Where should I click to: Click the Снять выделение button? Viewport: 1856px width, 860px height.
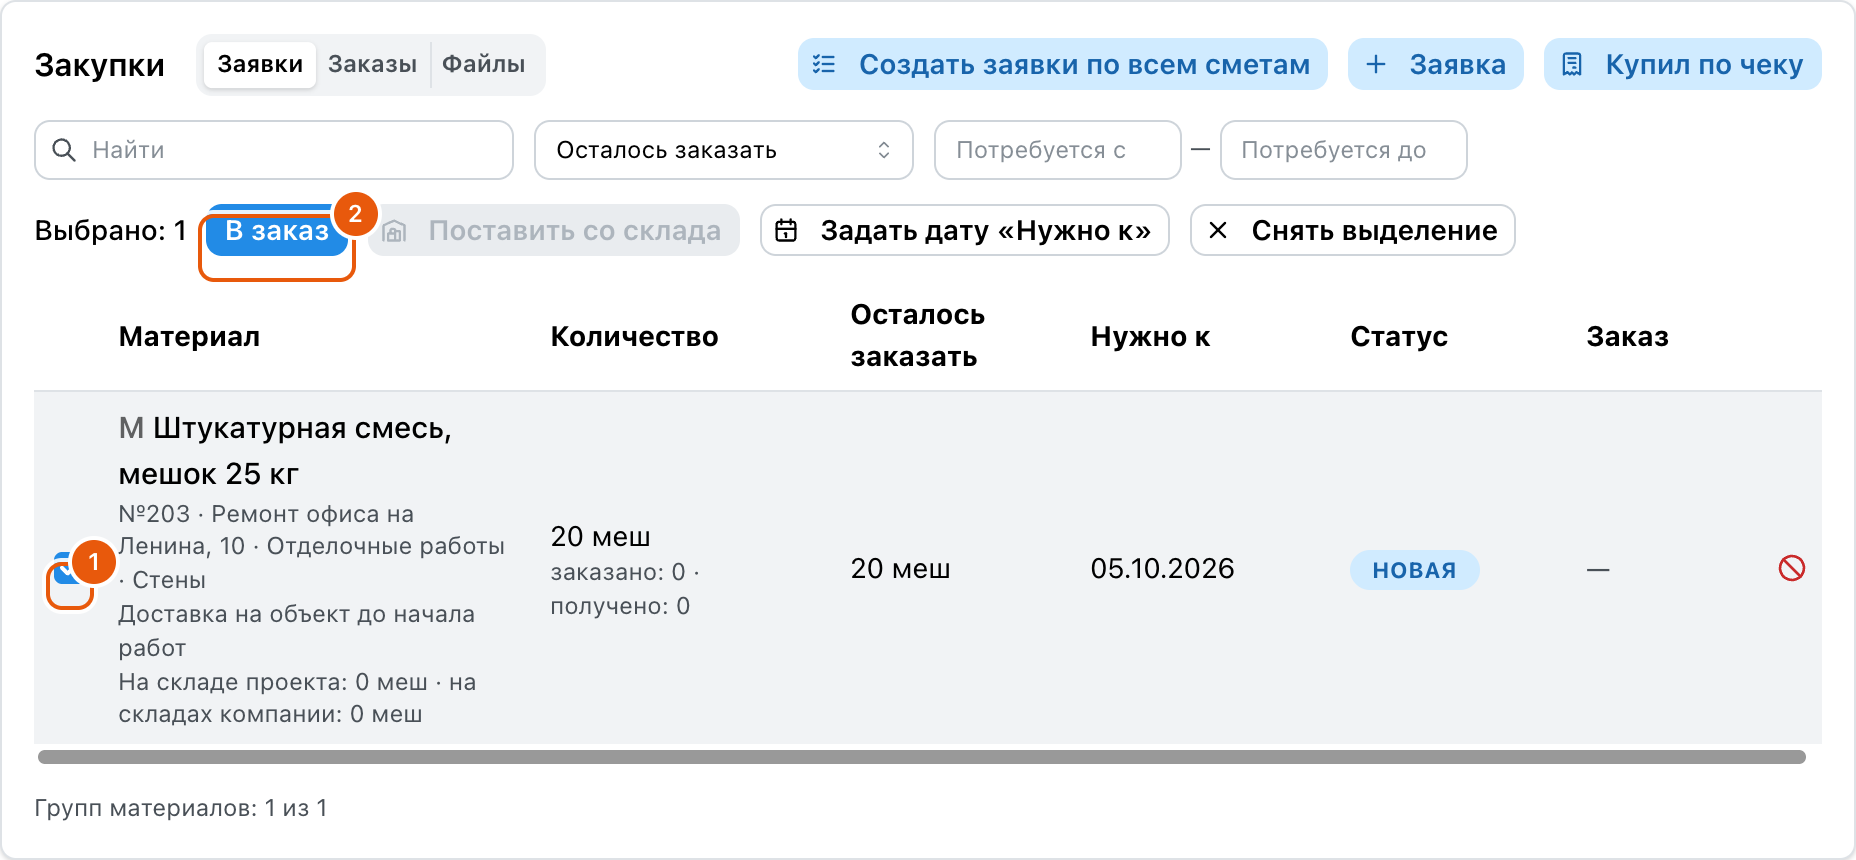1352,231
